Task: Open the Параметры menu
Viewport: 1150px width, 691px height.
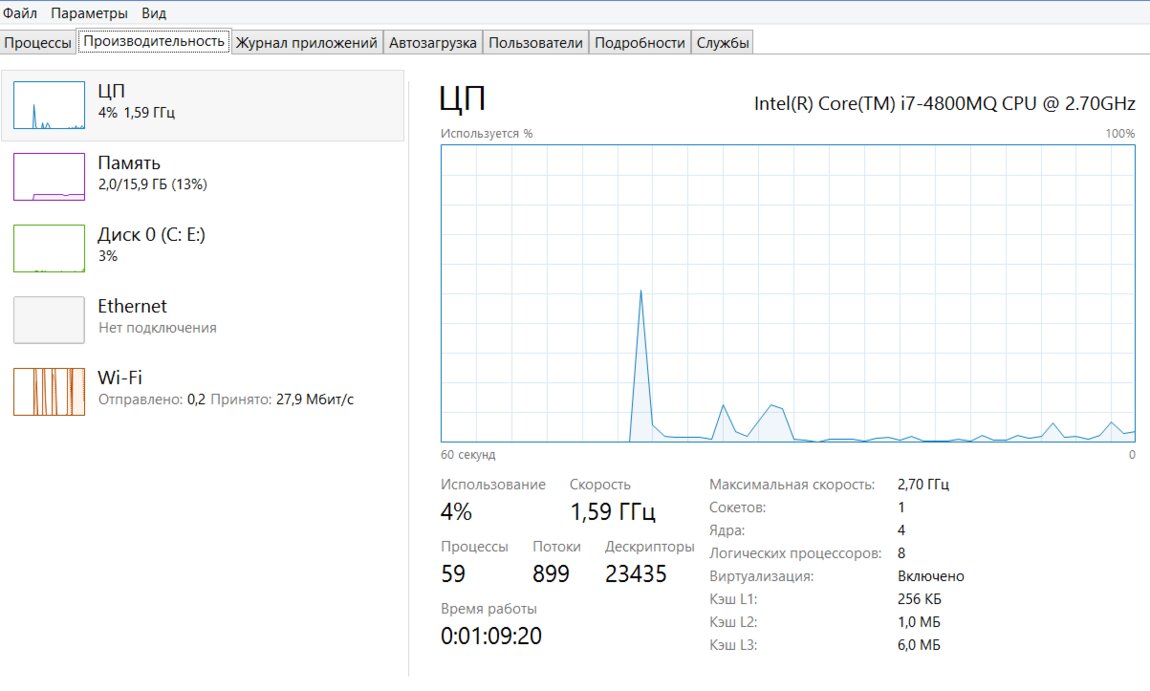Action: (x=89, y=13)
